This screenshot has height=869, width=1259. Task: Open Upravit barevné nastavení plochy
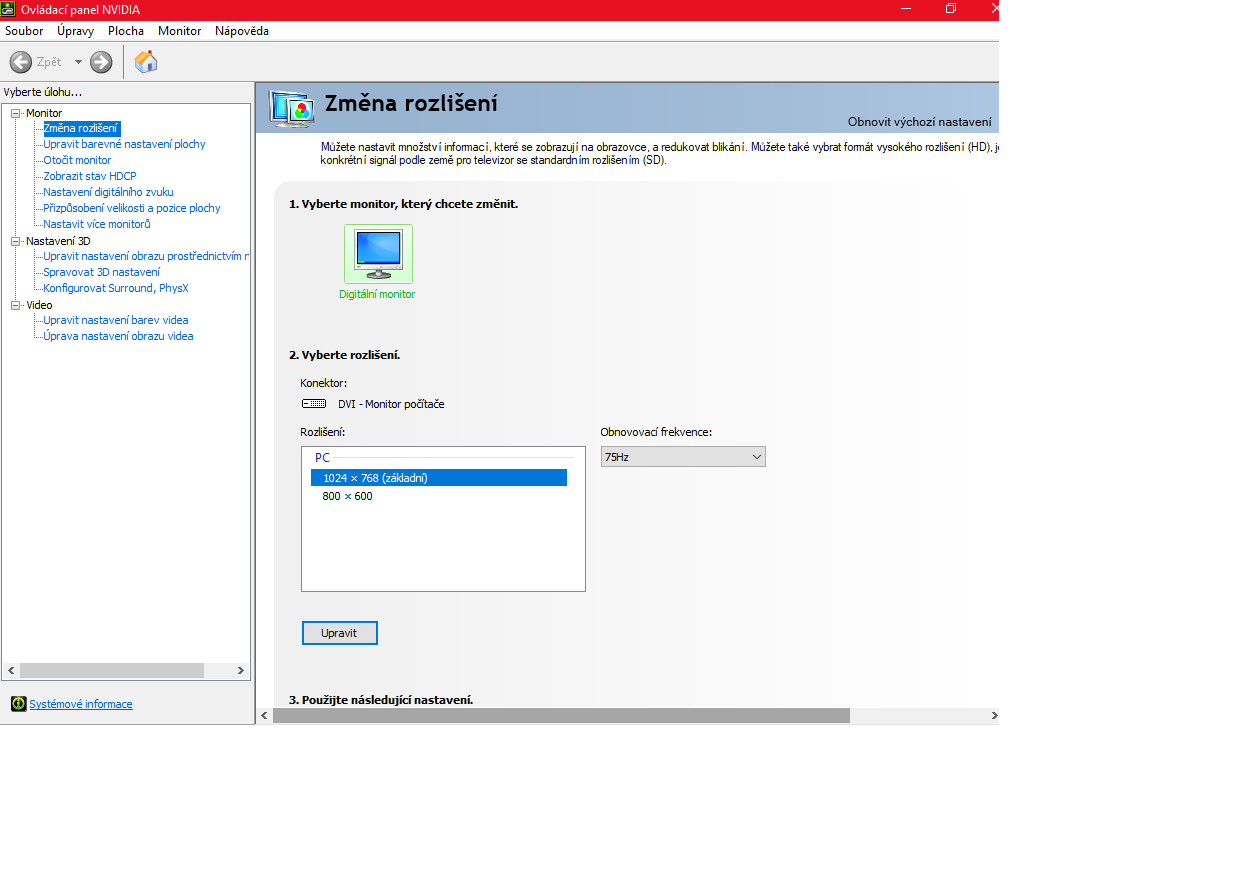[x=124, y=144]
